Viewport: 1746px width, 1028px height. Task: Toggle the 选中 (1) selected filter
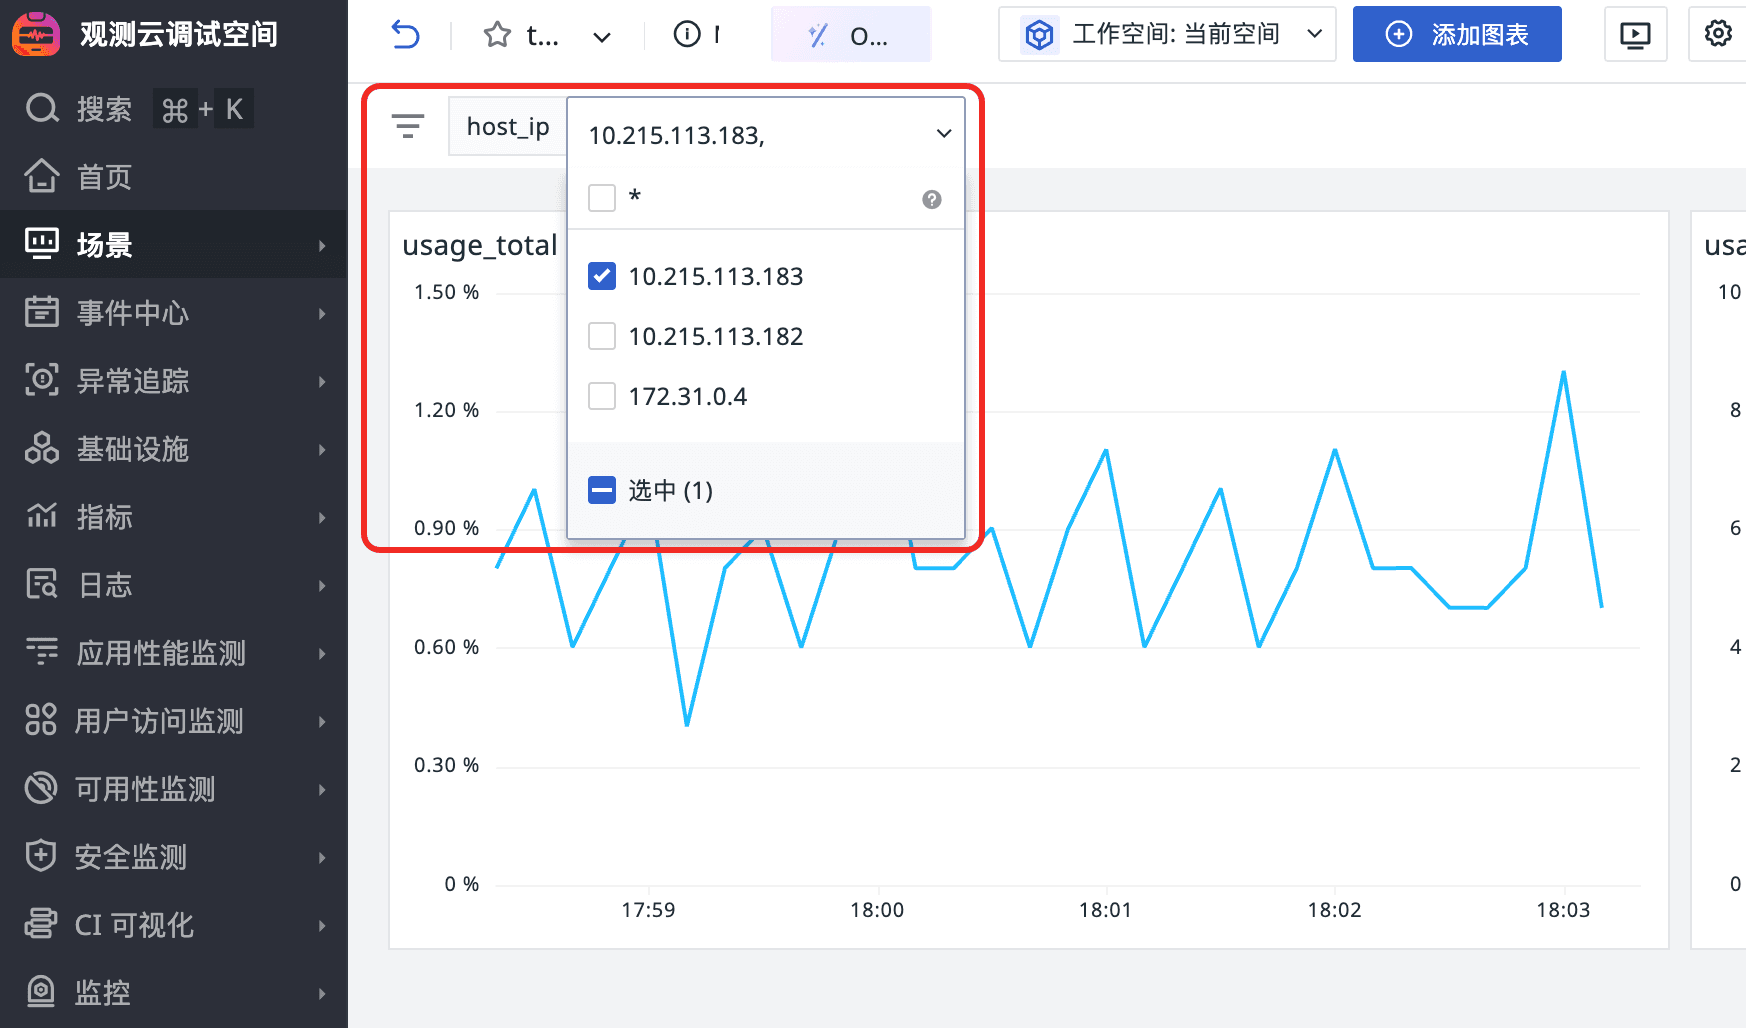[602, 490]
